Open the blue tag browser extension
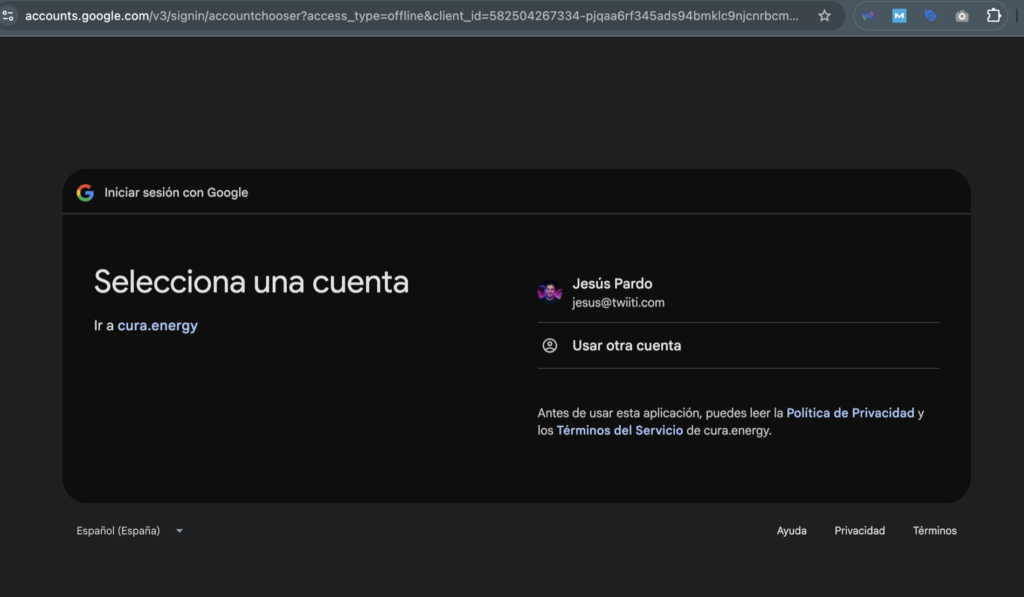The image size is (1024, 597). [x=931, y=16]
